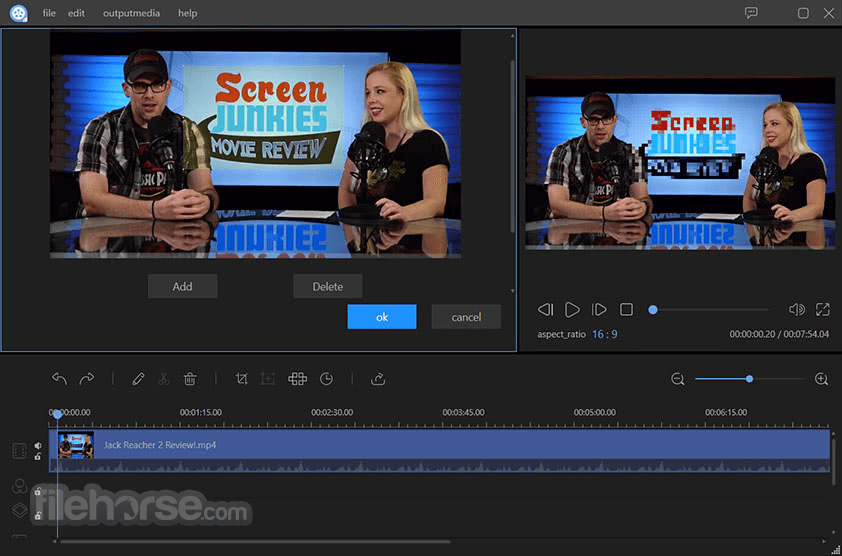The height and width of the screenshot is (556, 842).
Task: Play the preview video
Action: (572, 309)
